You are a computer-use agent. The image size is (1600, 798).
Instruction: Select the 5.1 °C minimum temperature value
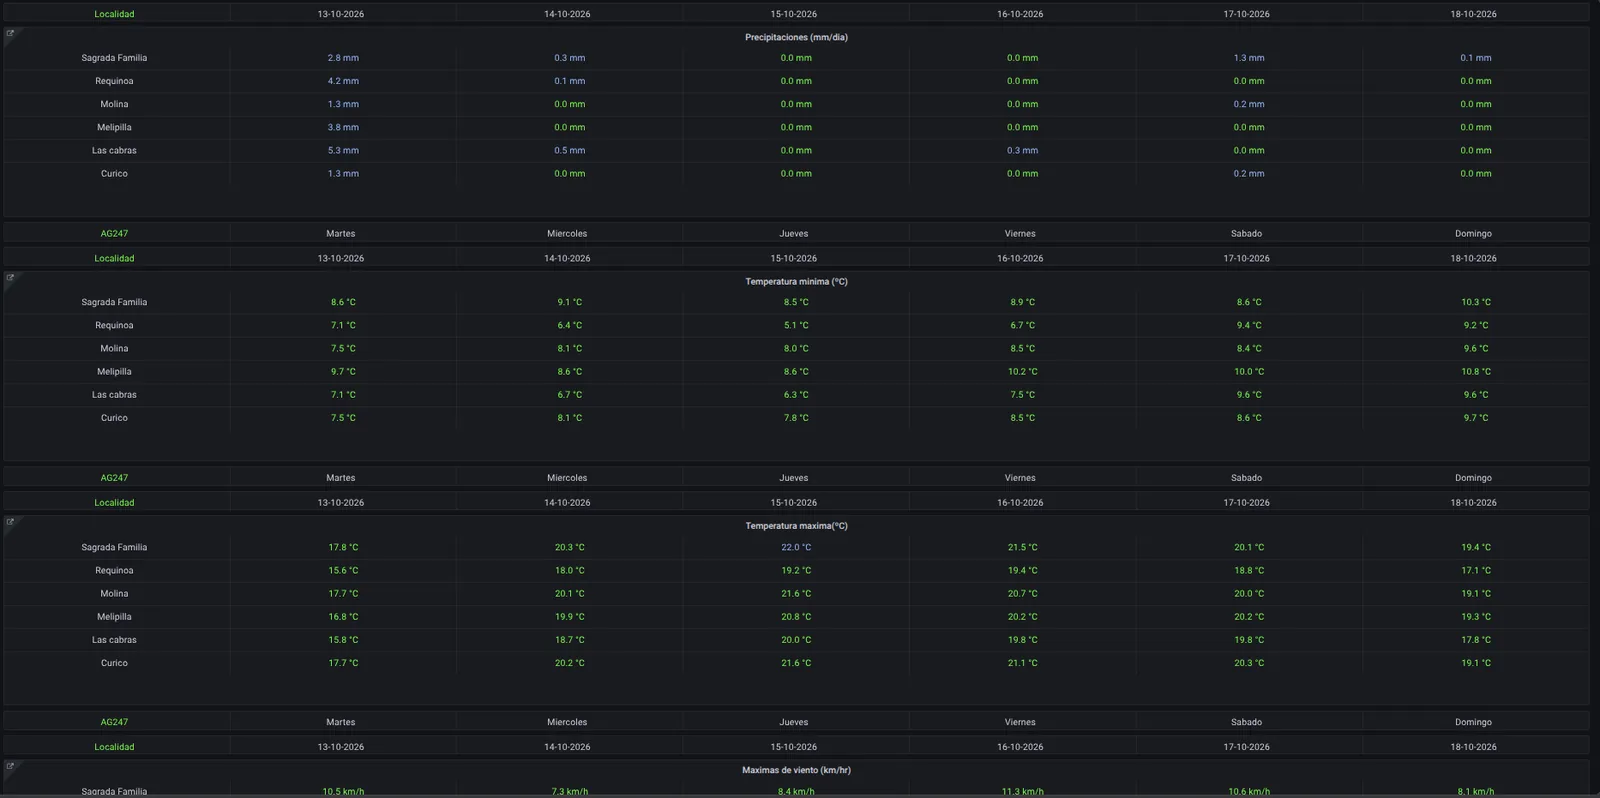click(x=796, y=326)
